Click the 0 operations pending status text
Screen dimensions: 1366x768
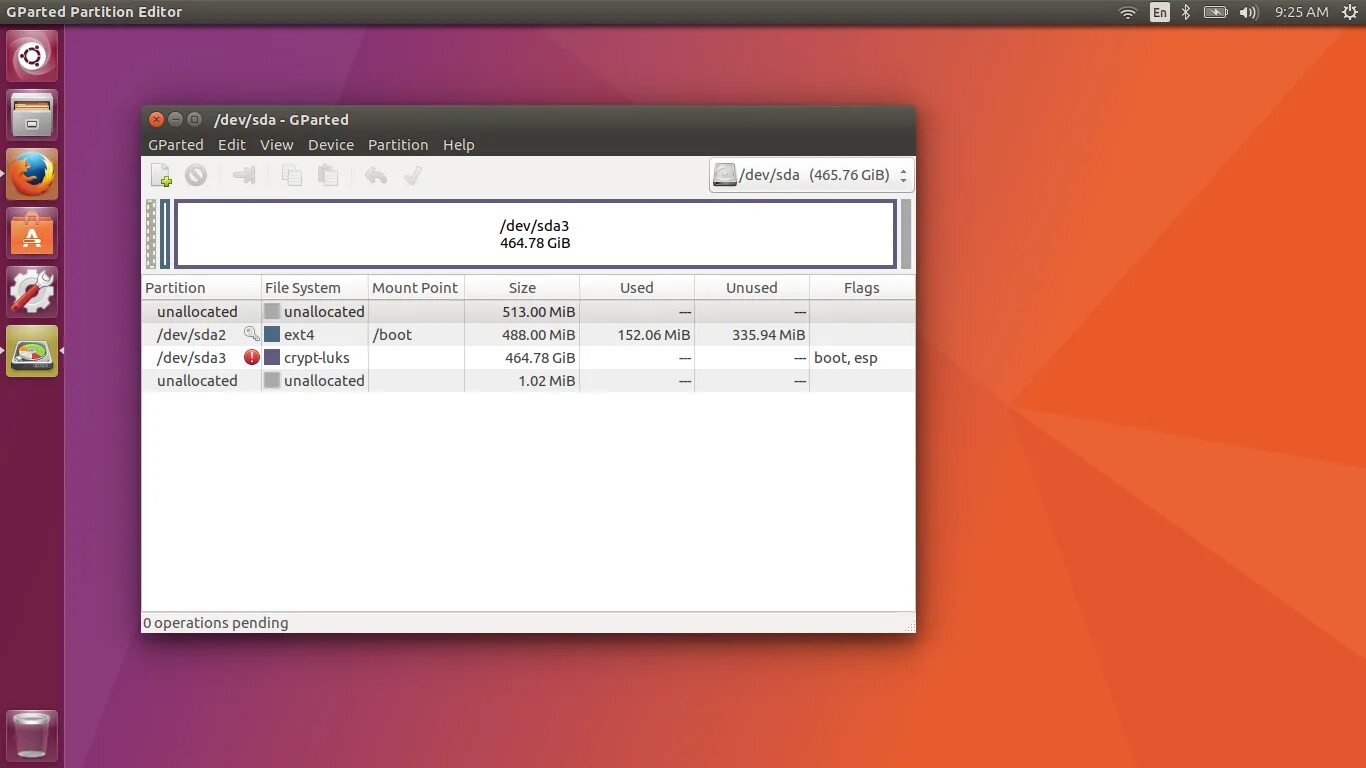click(x=216, y=622)
